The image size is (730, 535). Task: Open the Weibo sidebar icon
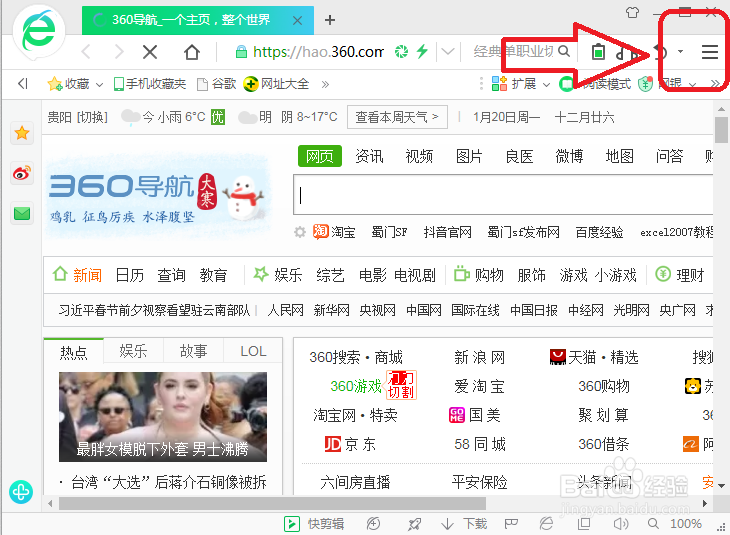pyautogui.click(x=22, y=173)
